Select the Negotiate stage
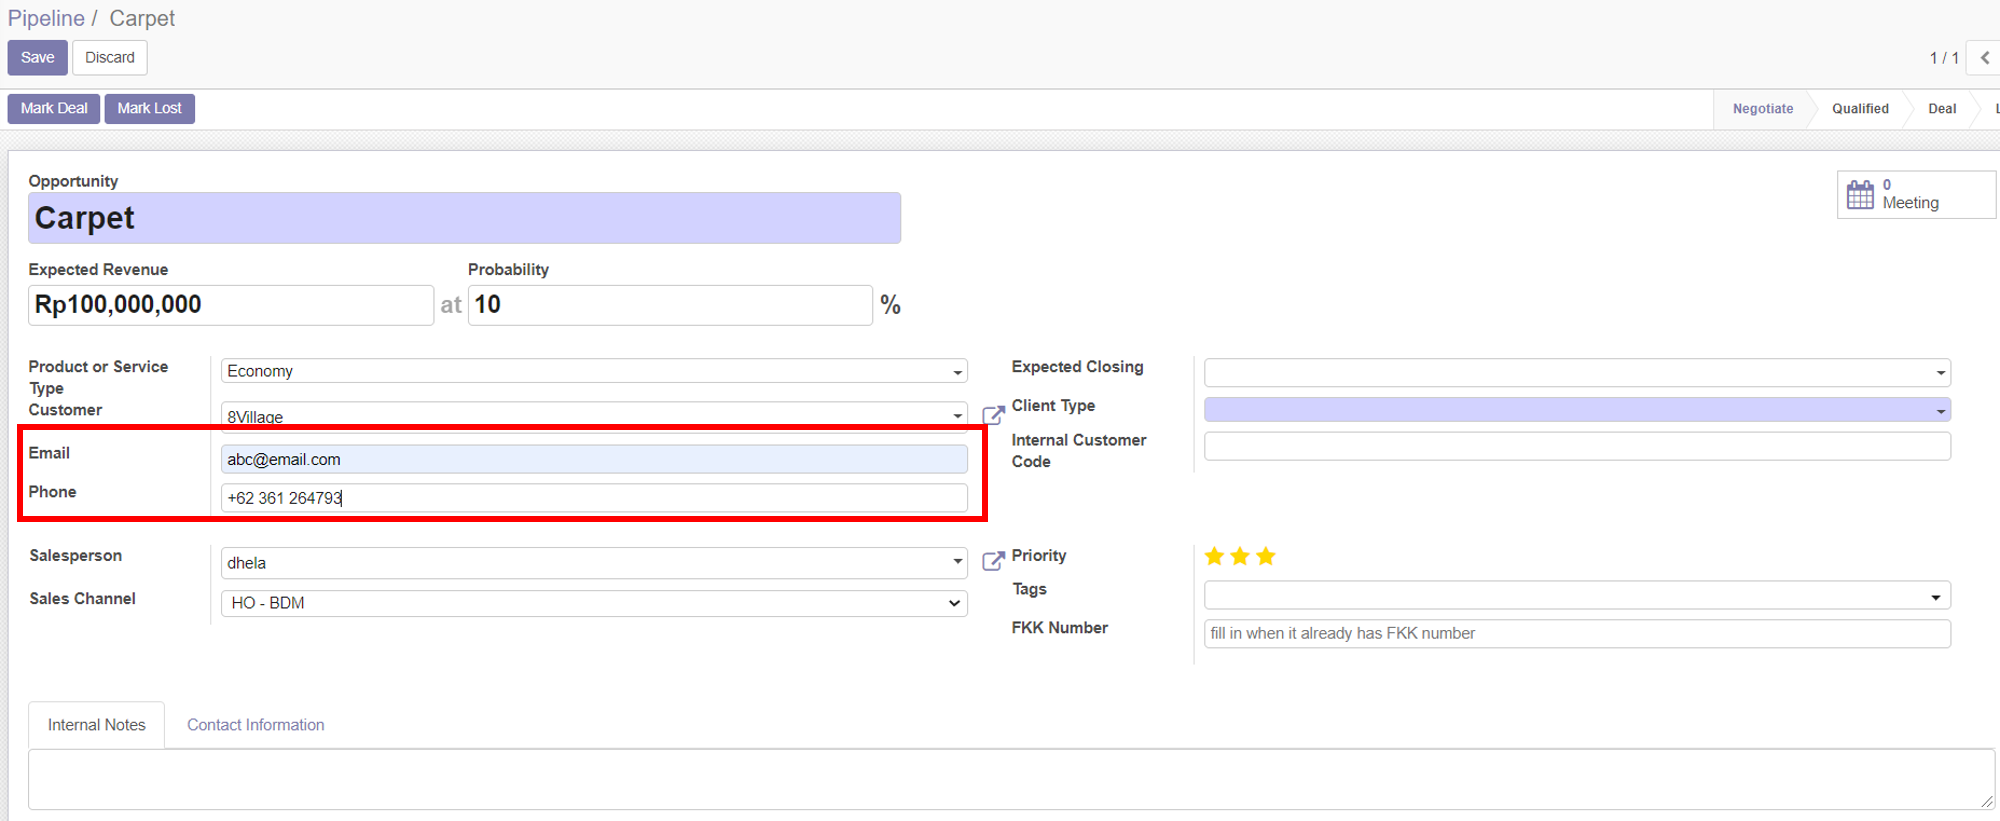Screen dimensions: 2000x821 point(1762,108)
